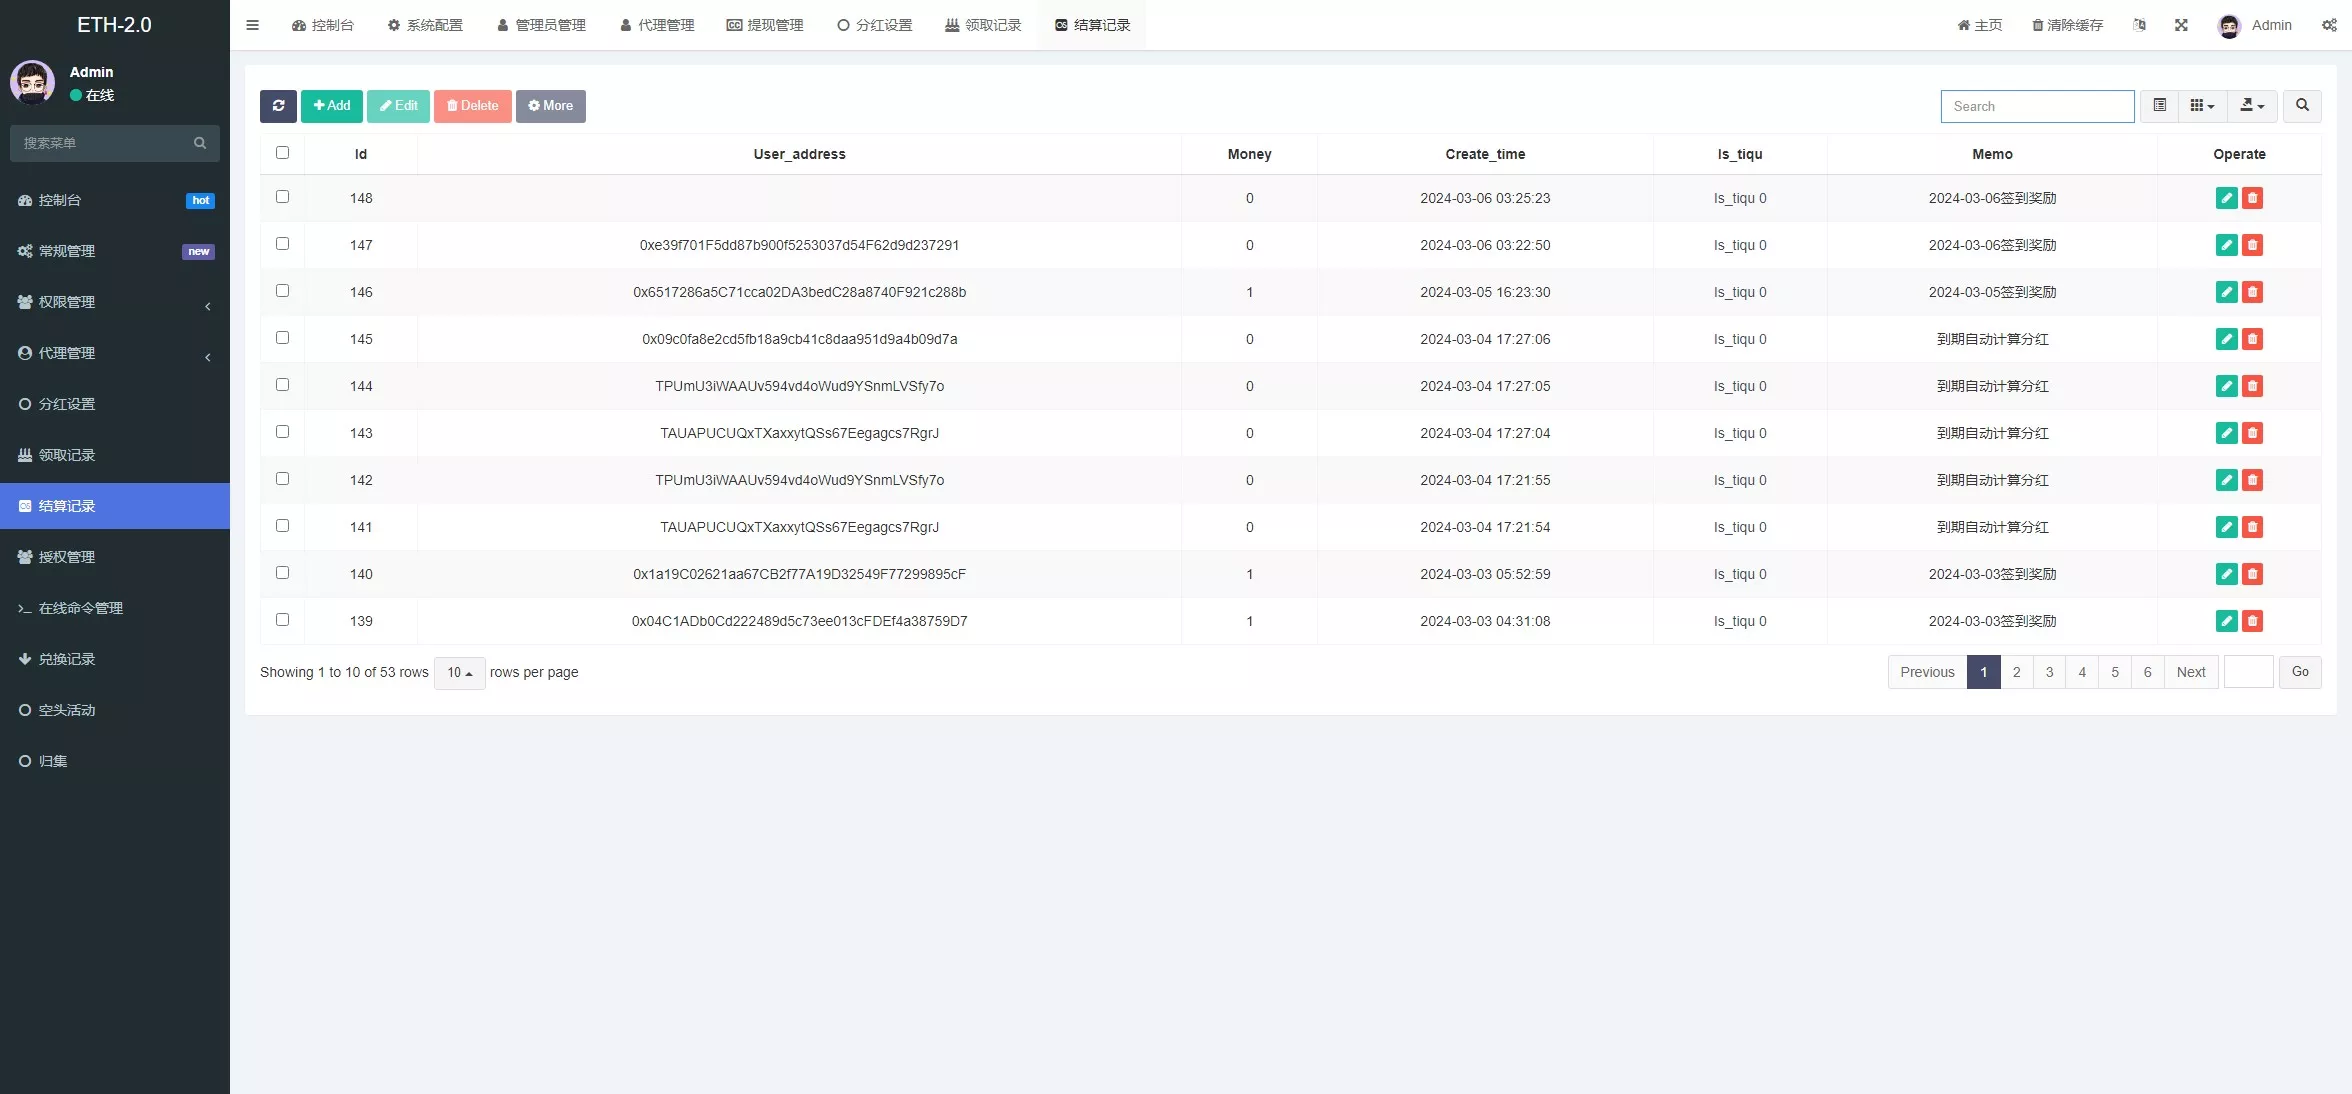Click the fullscreen expand icon in top bar
The image size is (2352, 1094).
point(2181,25)
